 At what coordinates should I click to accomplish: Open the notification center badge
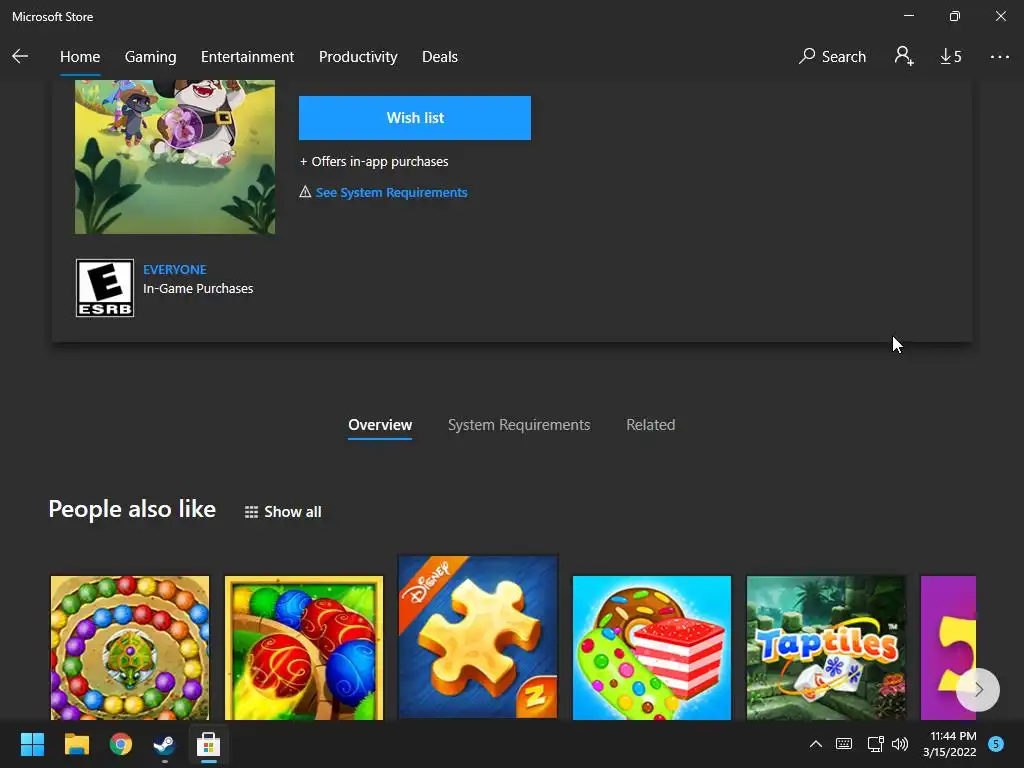tap(996, 744)
